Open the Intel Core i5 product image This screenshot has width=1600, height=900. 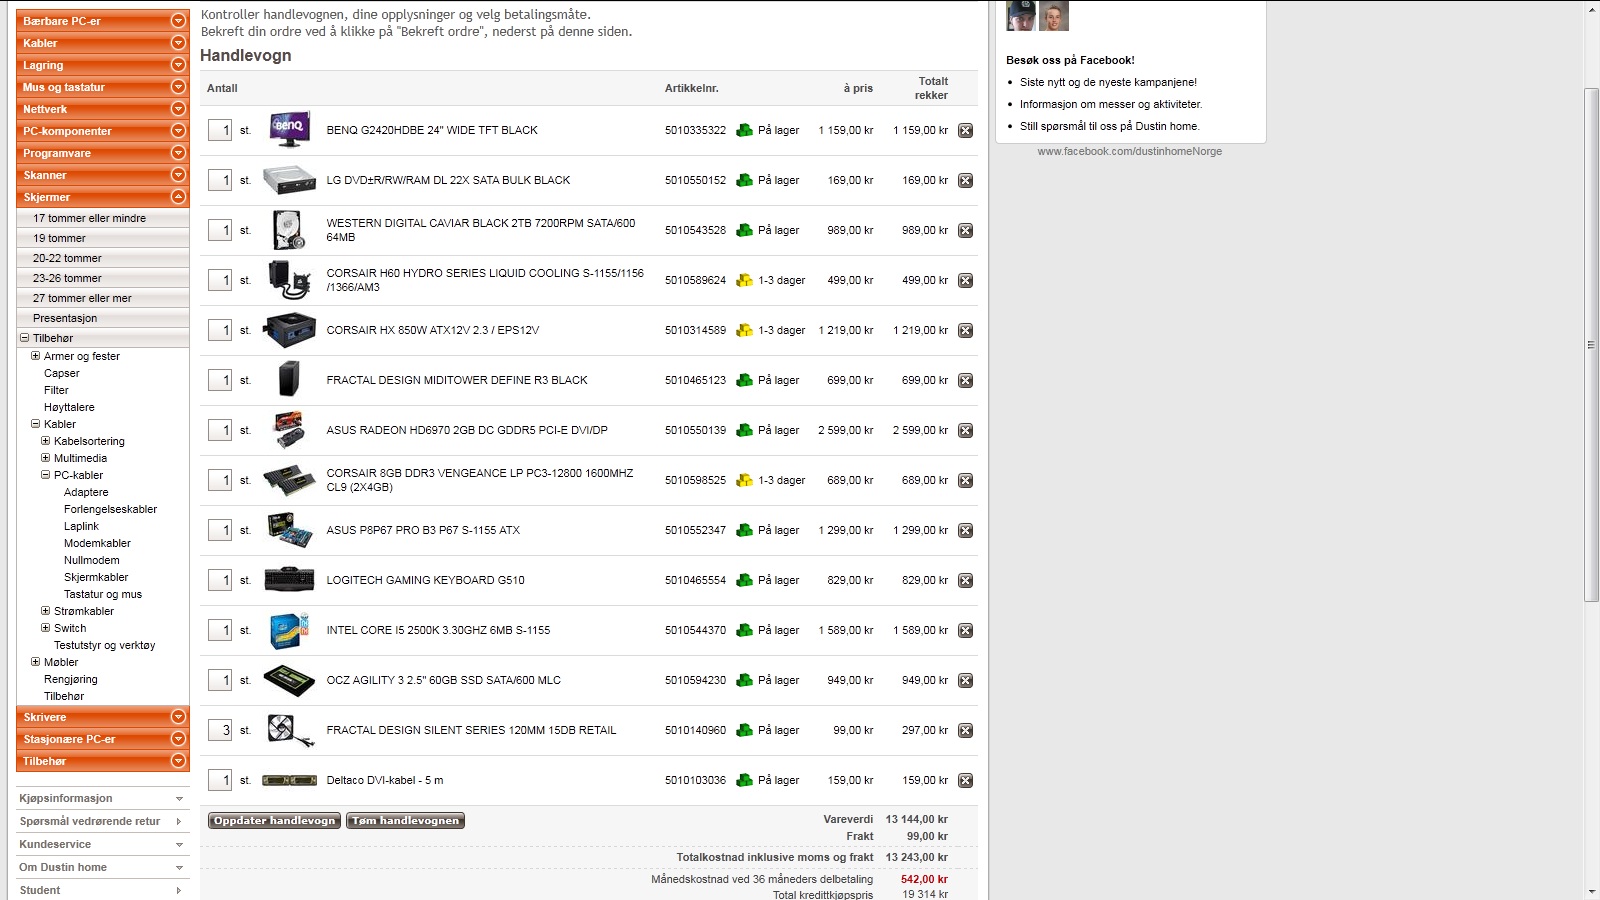tap(289, 630)
